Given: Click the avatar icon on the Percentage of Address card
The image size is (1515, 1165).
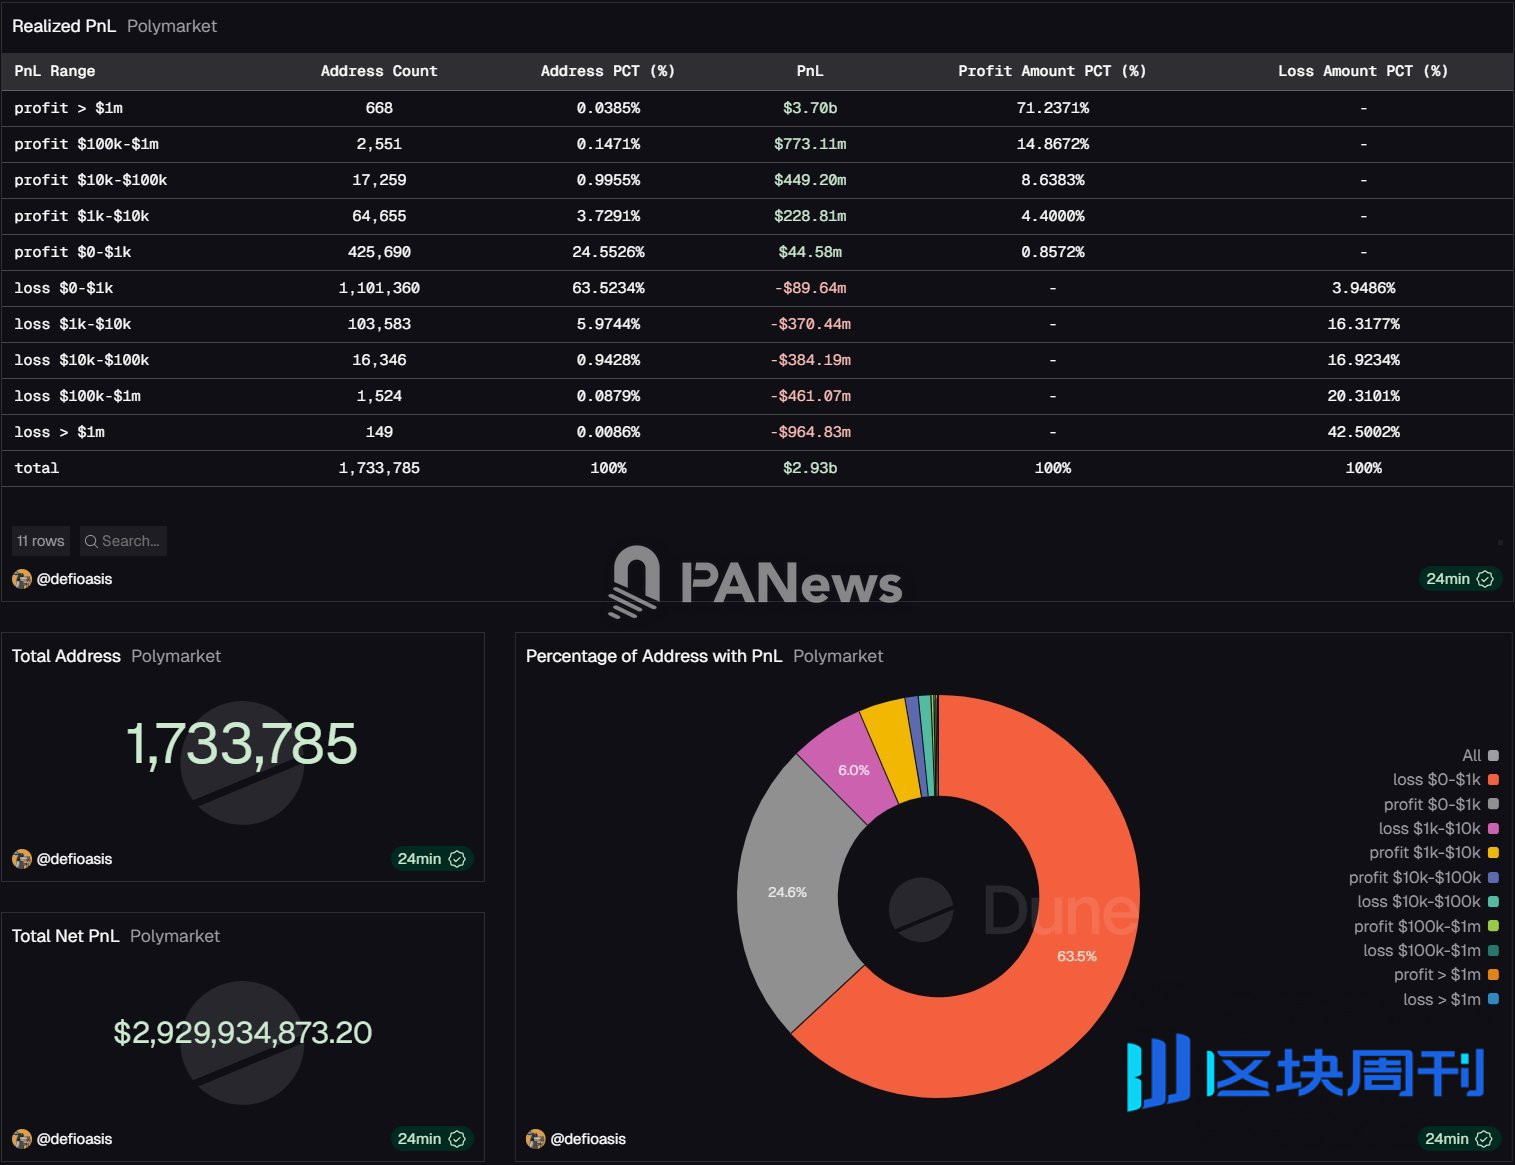Looking at the screenshot, I should coord(533,1139).
